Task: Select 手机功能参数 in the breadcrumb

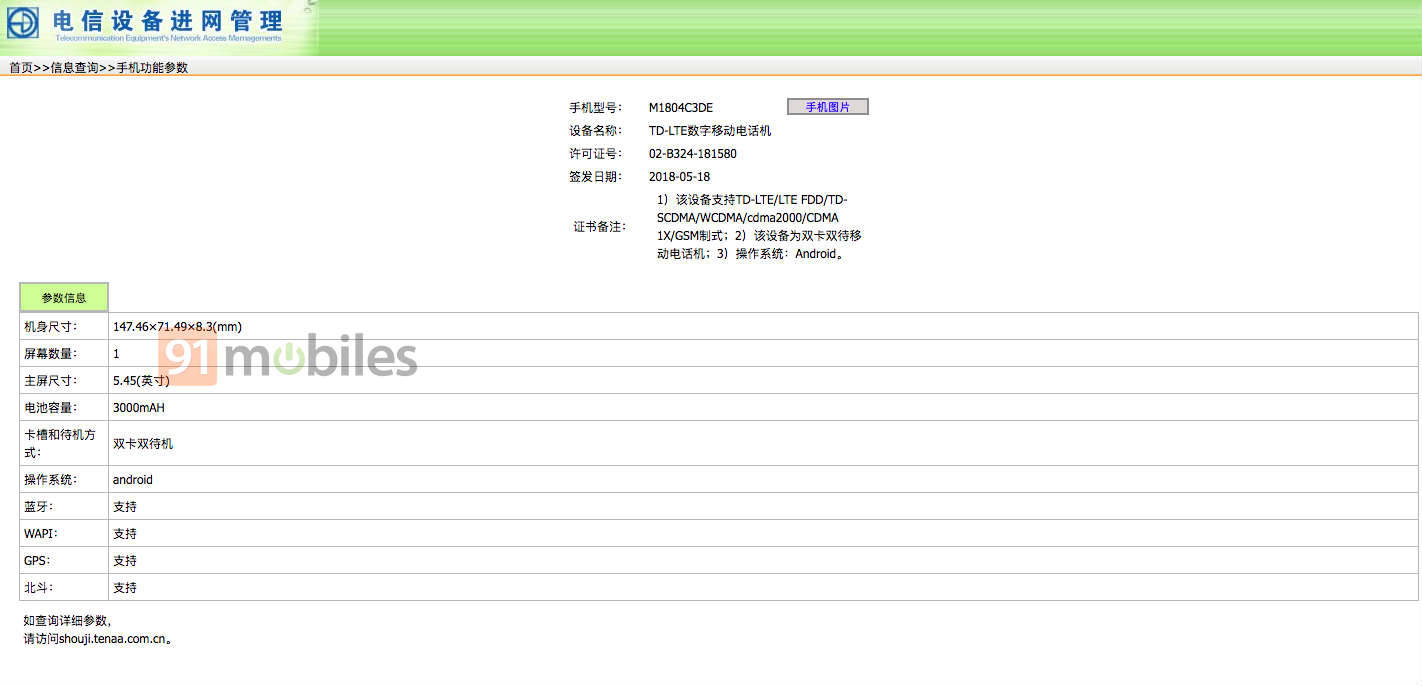Action: click(152, 68)
